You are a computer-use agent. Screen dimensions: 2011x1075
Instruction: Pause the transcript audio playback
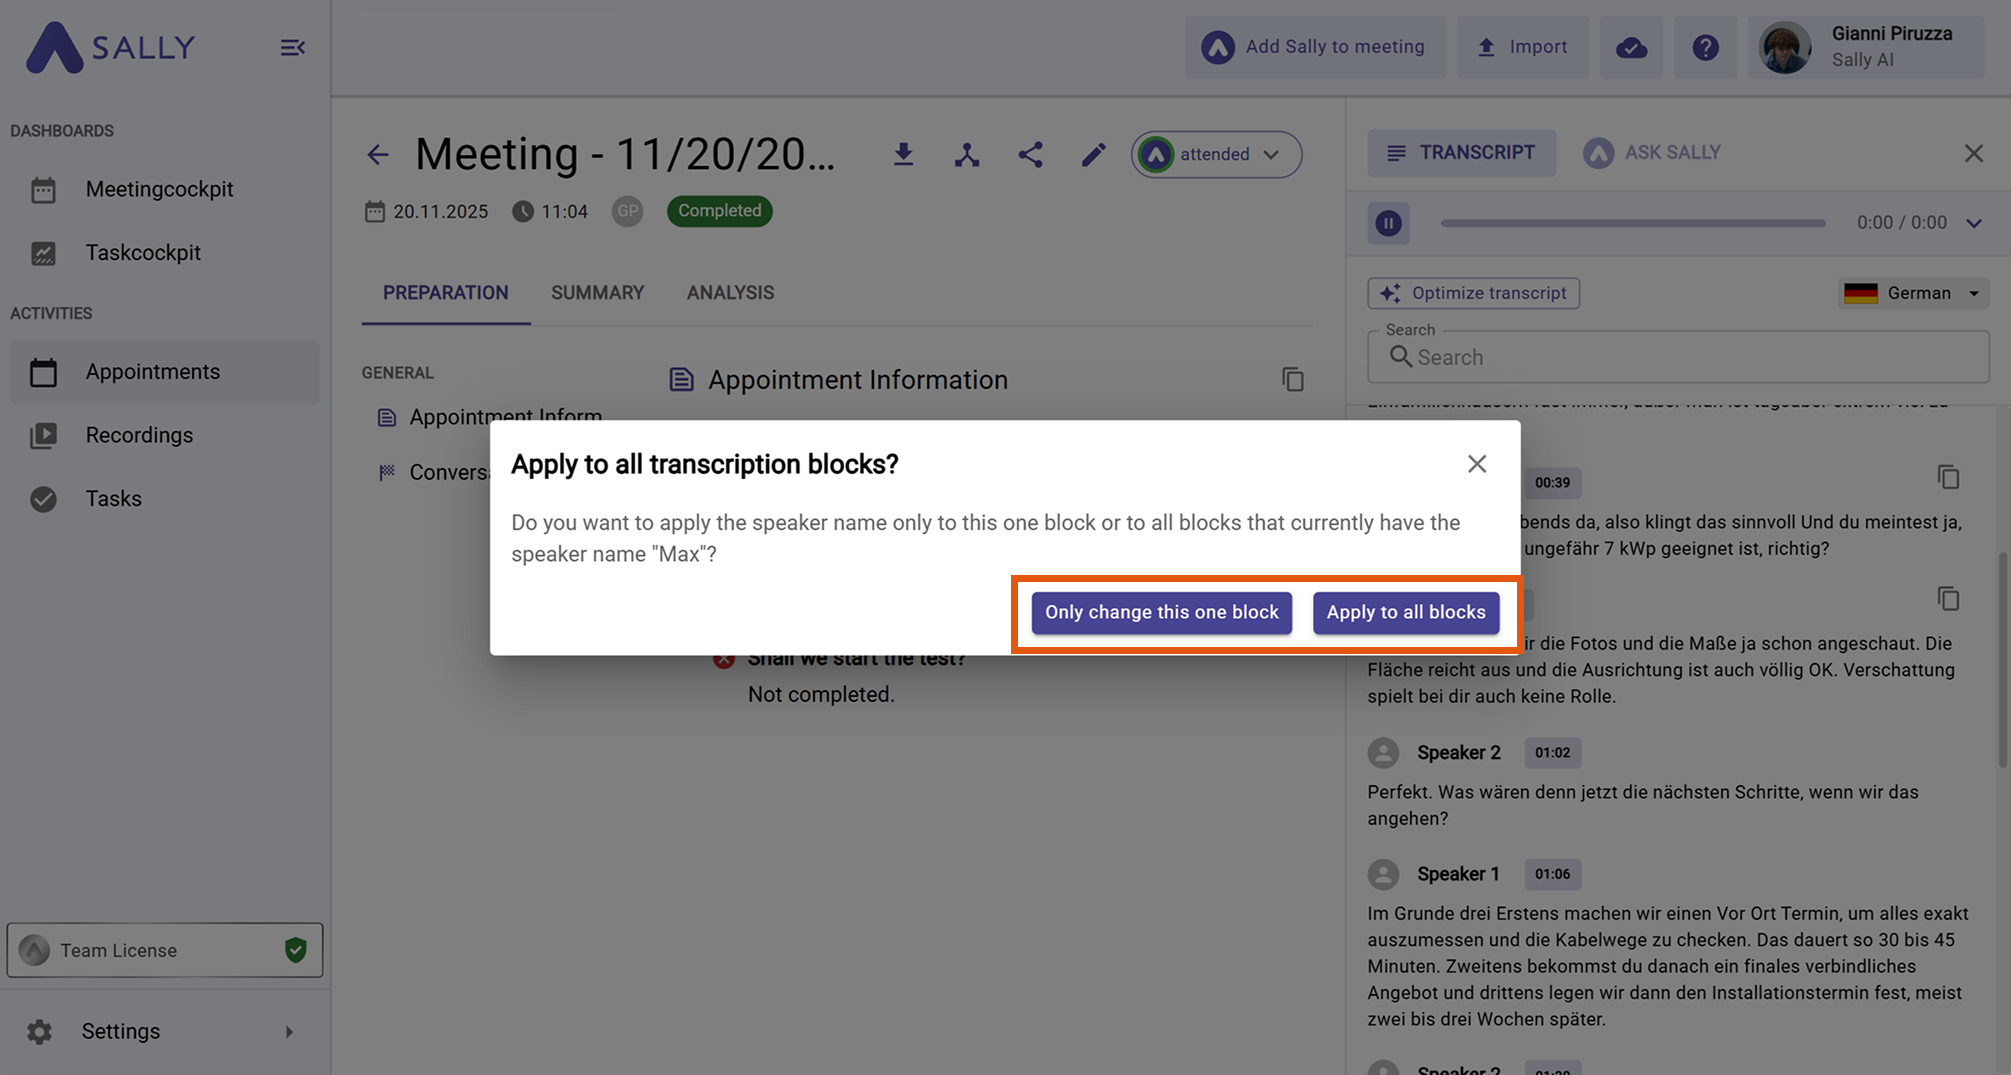(1388, 223)
